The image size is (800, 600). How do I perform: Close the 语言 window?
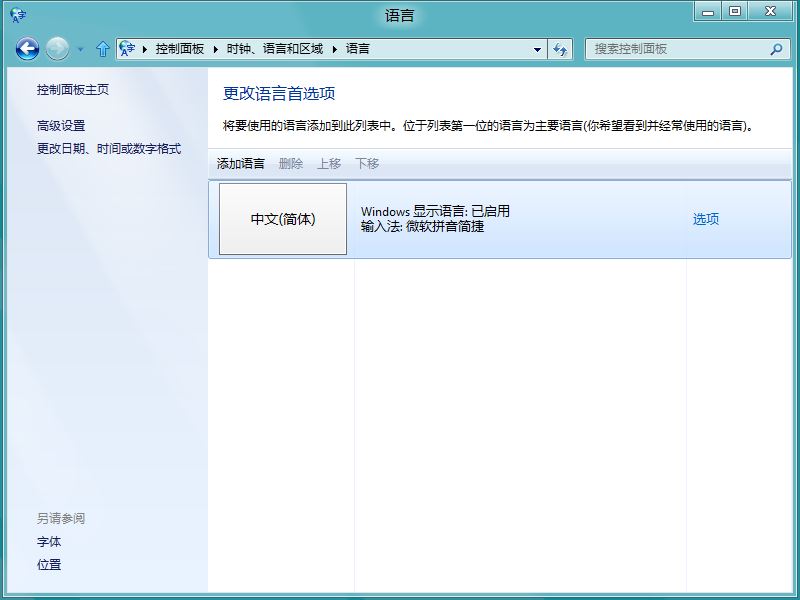tap(770, 12)
